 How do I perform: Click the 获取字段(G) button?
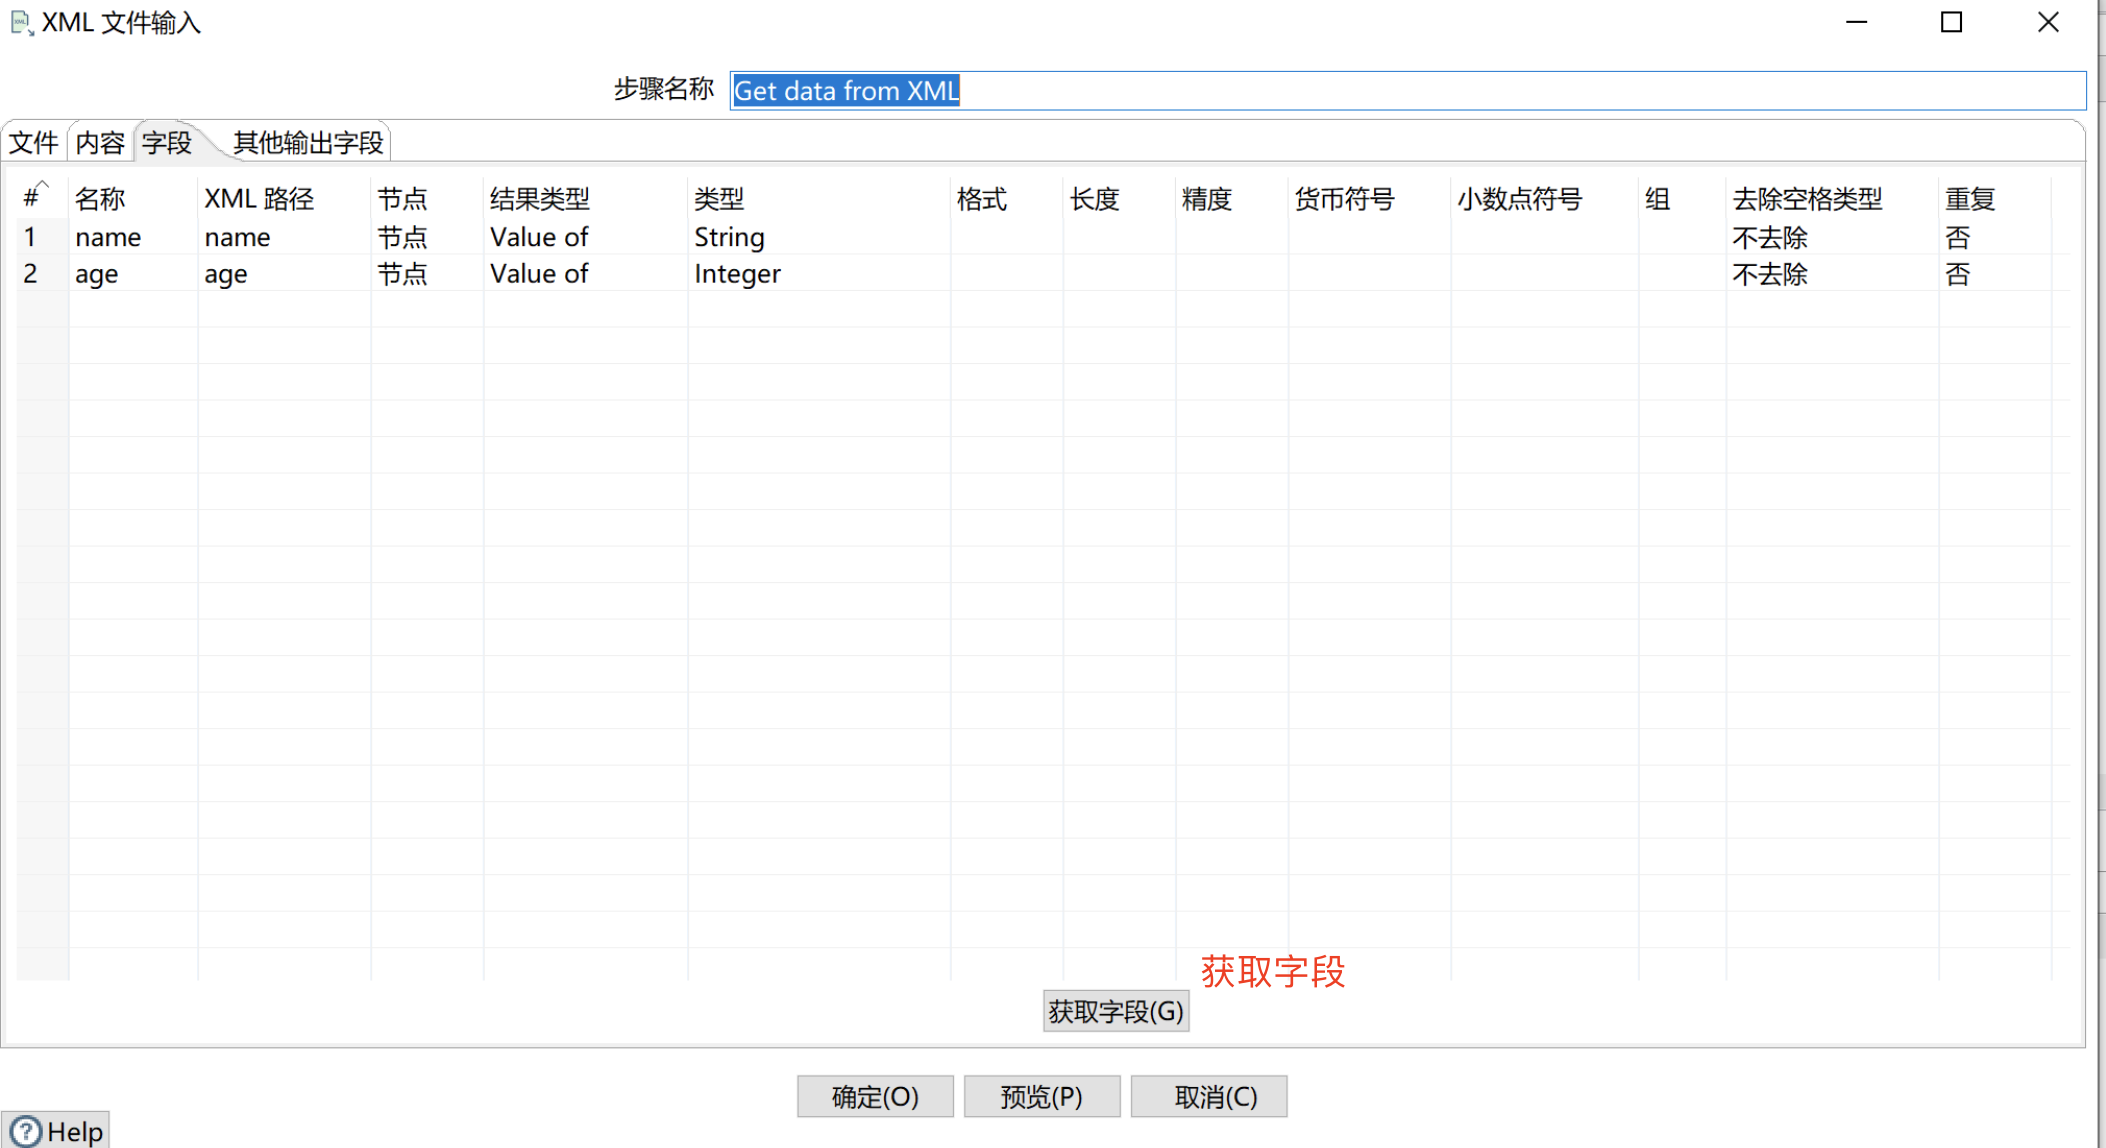1115,1011
